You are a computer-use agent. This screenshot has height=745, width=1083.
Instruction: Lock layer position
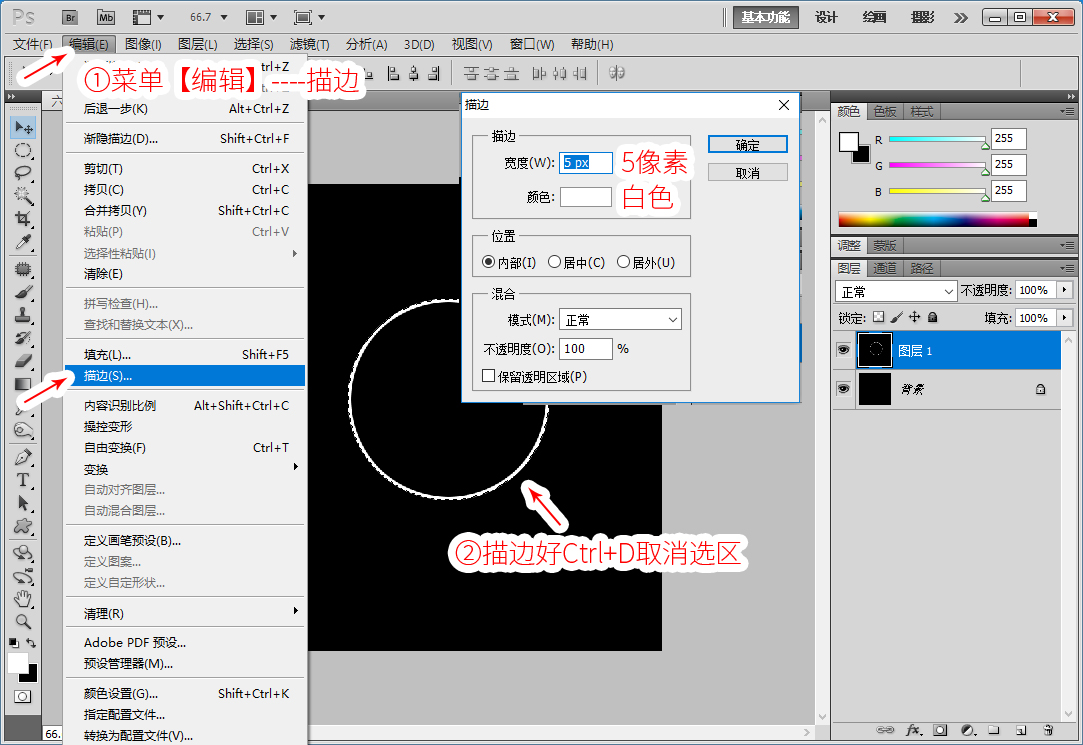click(914, 317)
